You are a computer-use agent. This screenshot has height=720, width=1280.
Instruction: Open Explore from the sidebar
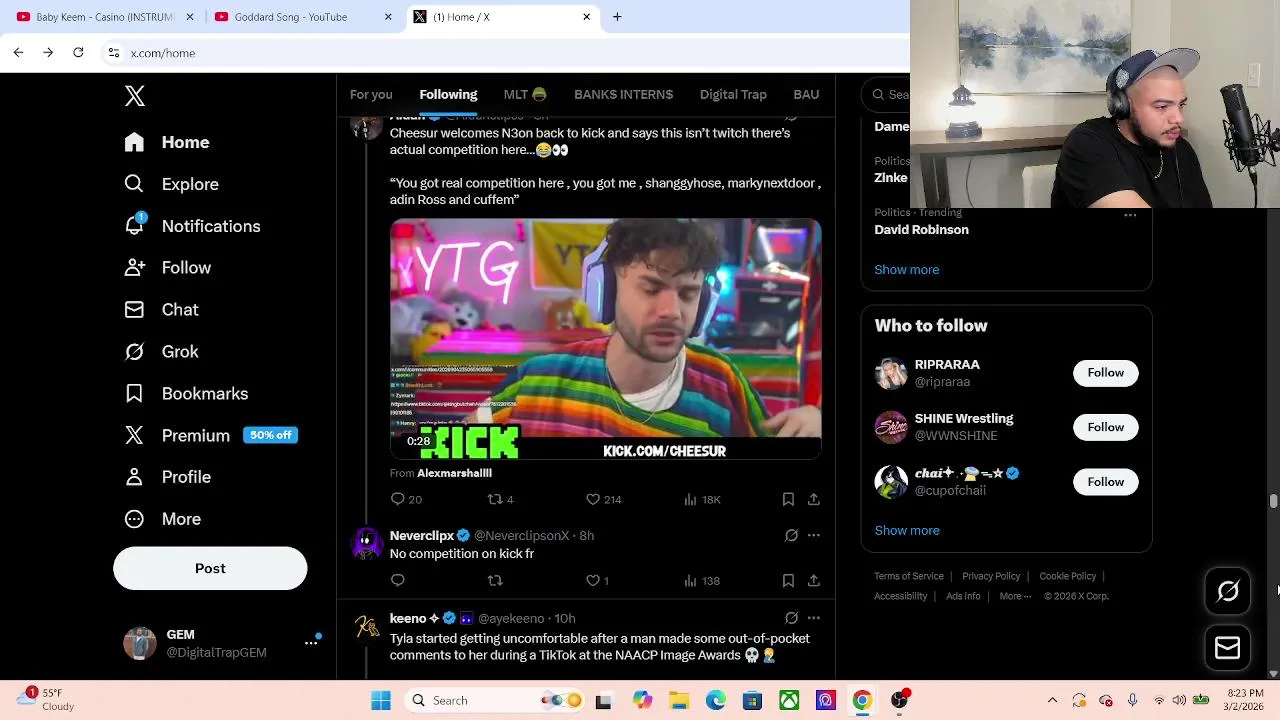(171, 184)
